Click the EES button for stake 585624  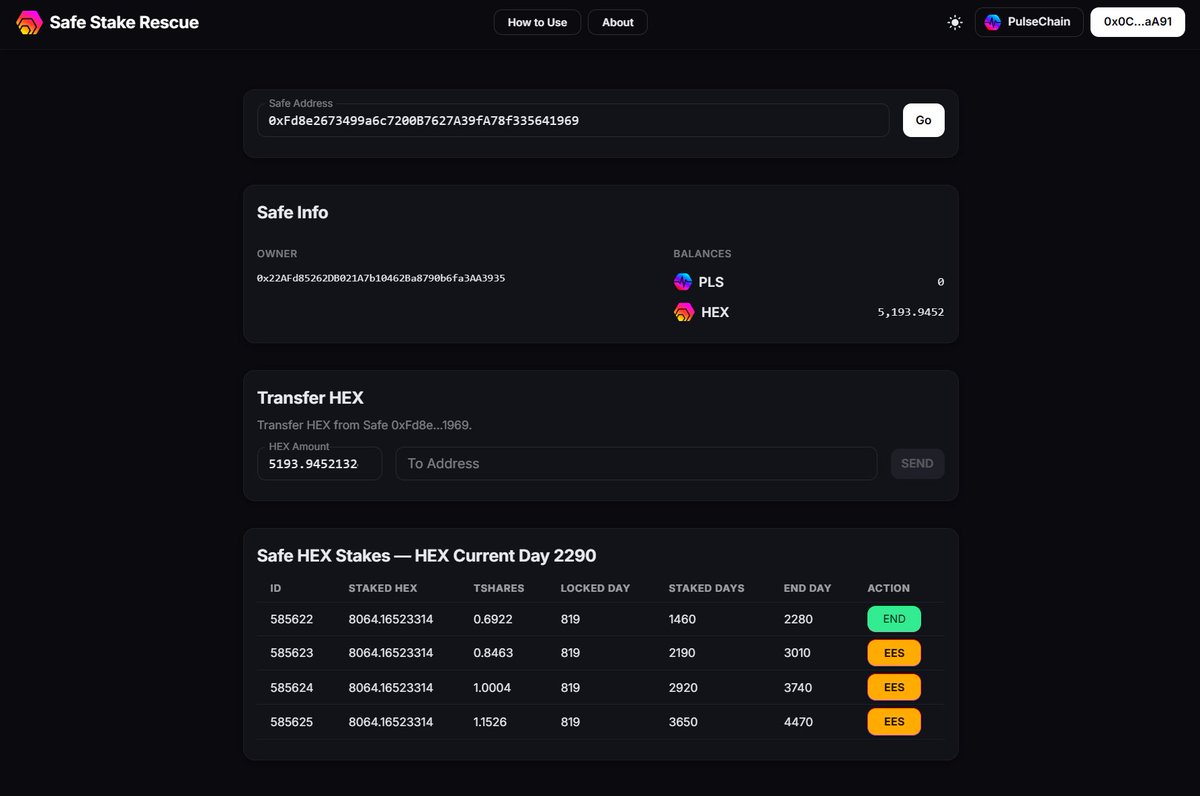tap(894, 687)
